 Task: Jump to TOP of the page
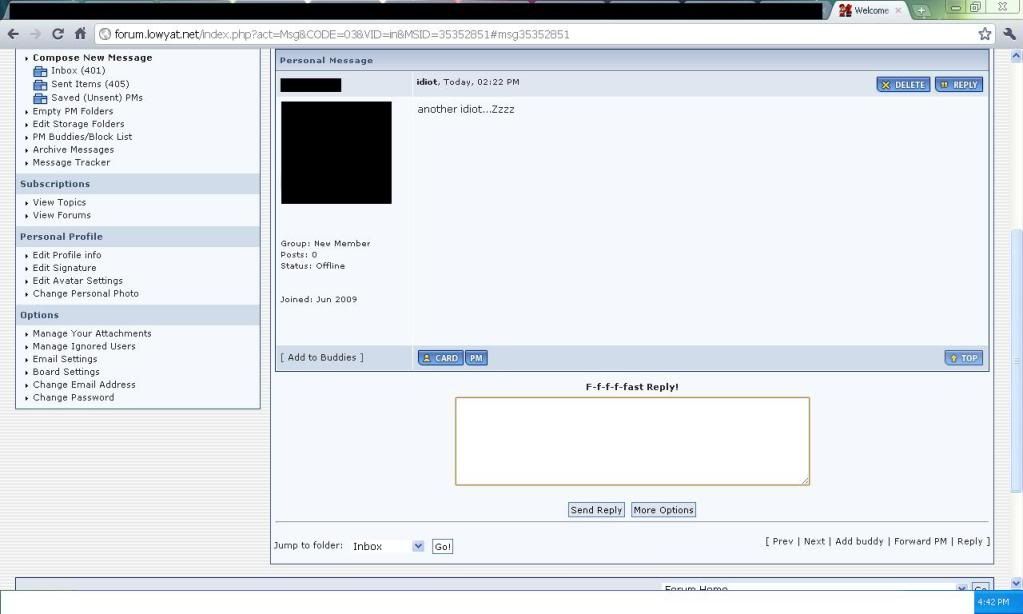click(x=963, y=358)
